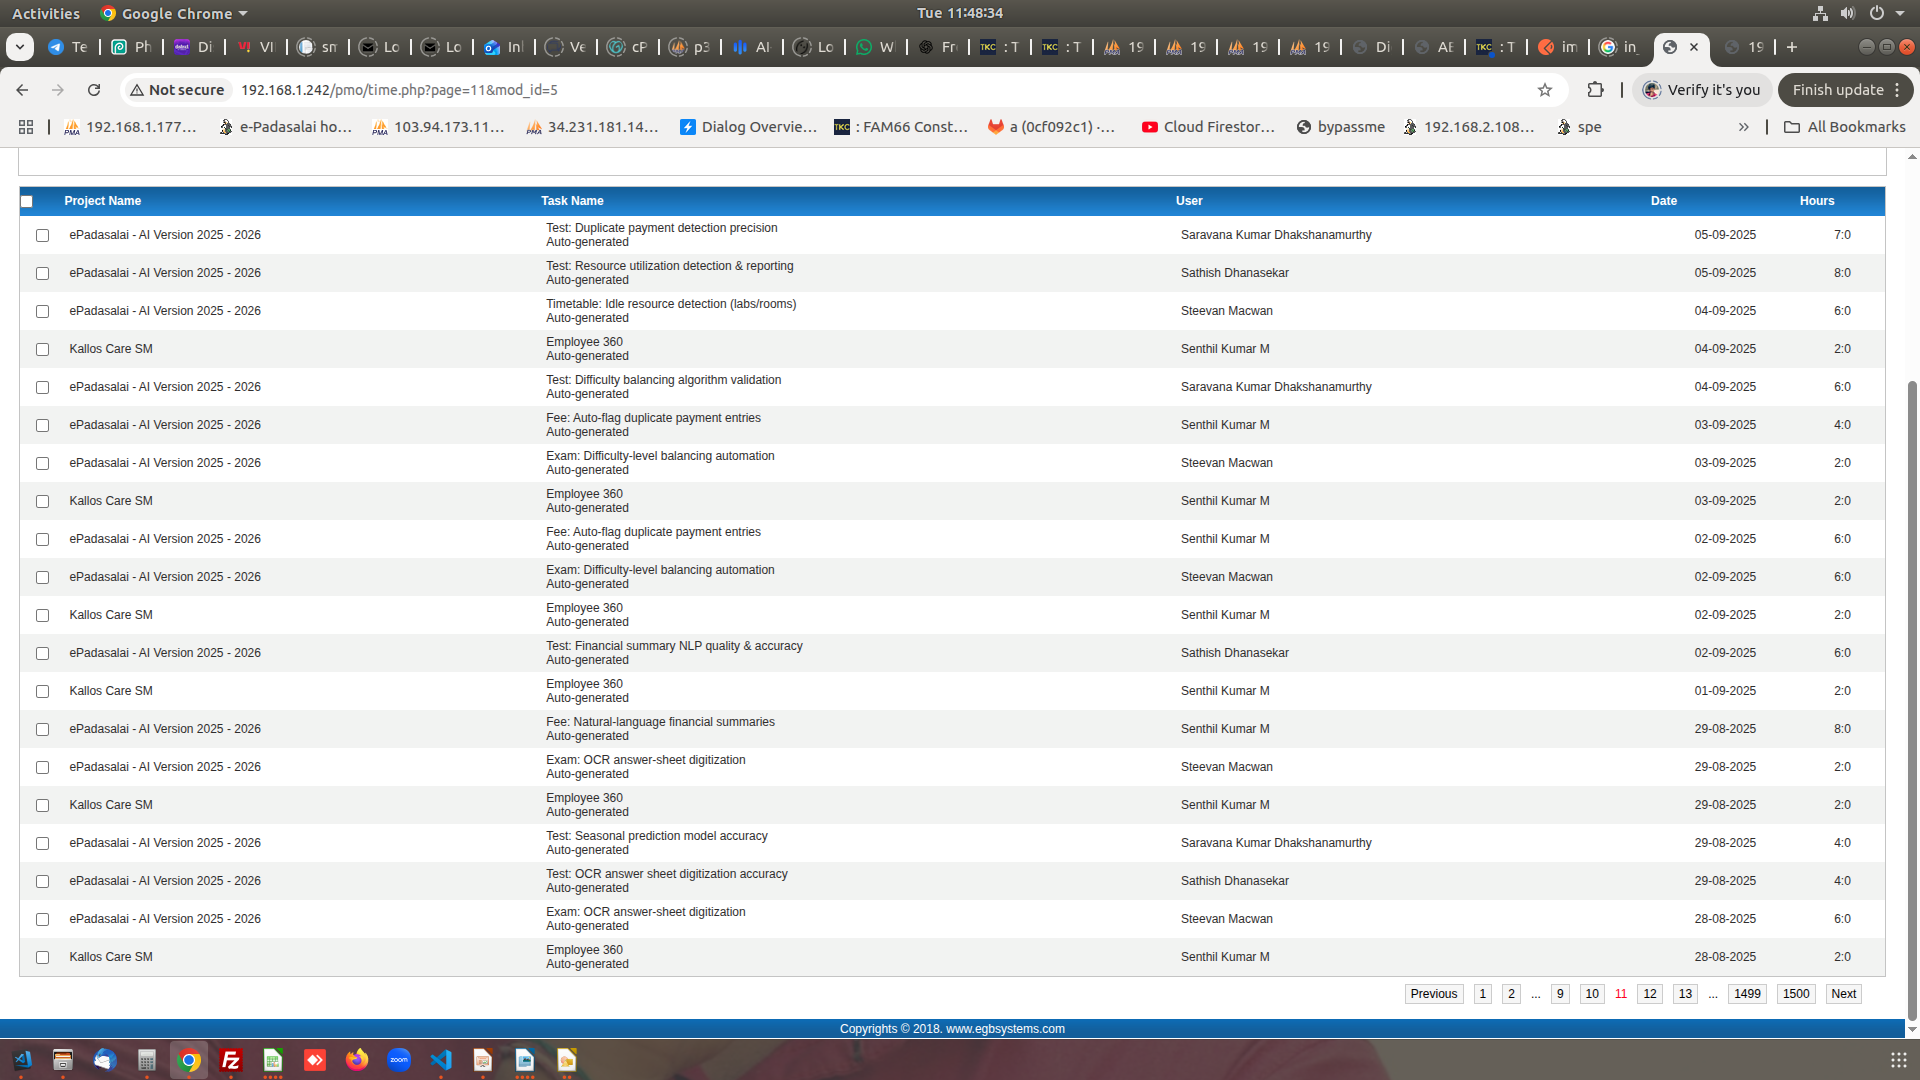Select the first Kallos Care SM row checkbox
The width and height of the screenshot is (1920, 1080).
click(42, 350)
